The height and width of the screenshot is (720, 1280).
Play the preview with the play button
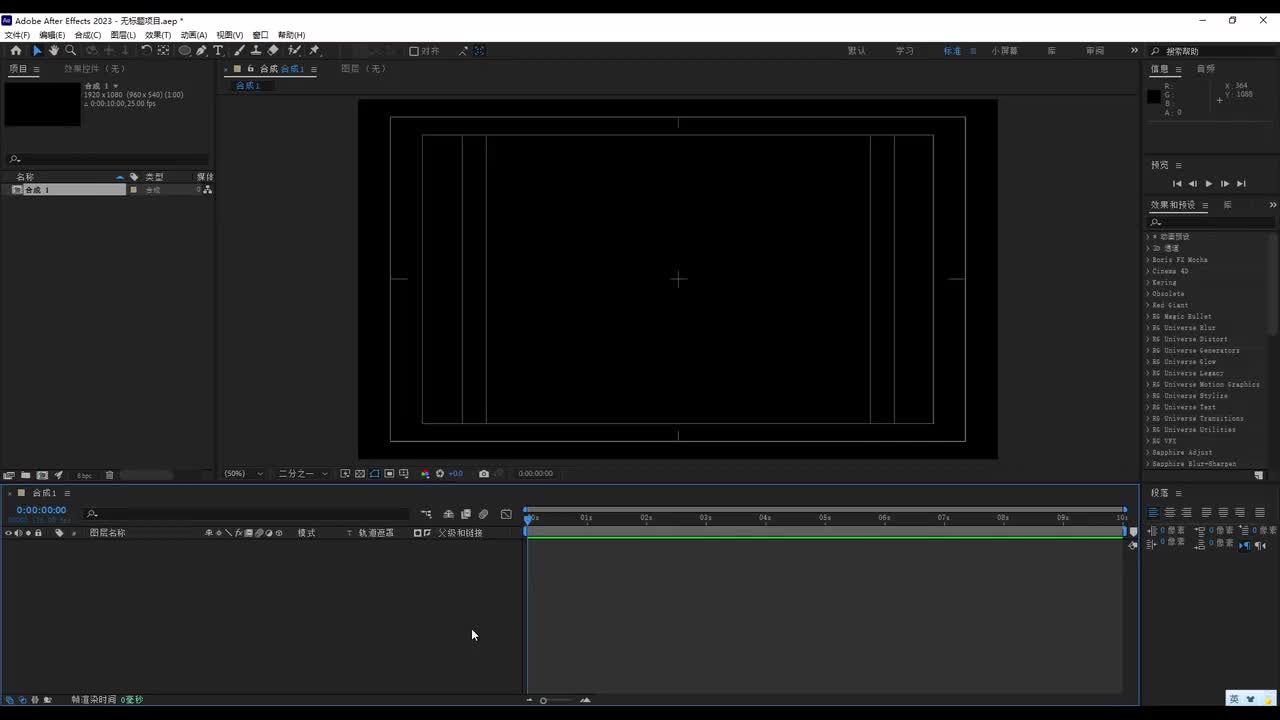[1208, 184]
